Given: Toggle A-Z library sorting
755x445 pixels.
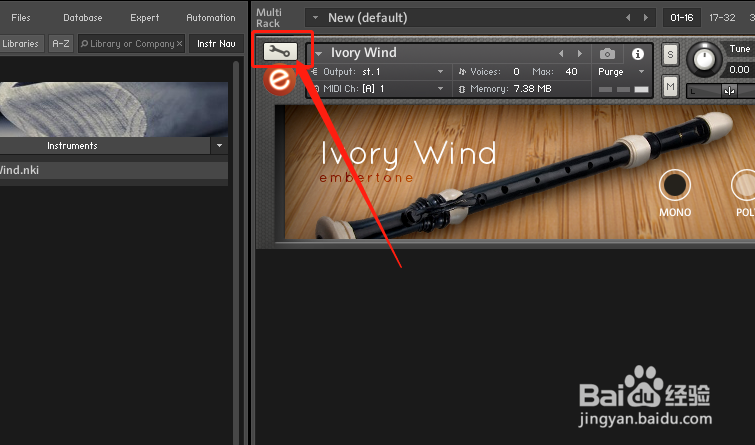Looking at the screenshot, I should pyautogui.click(x=61, y=43).
